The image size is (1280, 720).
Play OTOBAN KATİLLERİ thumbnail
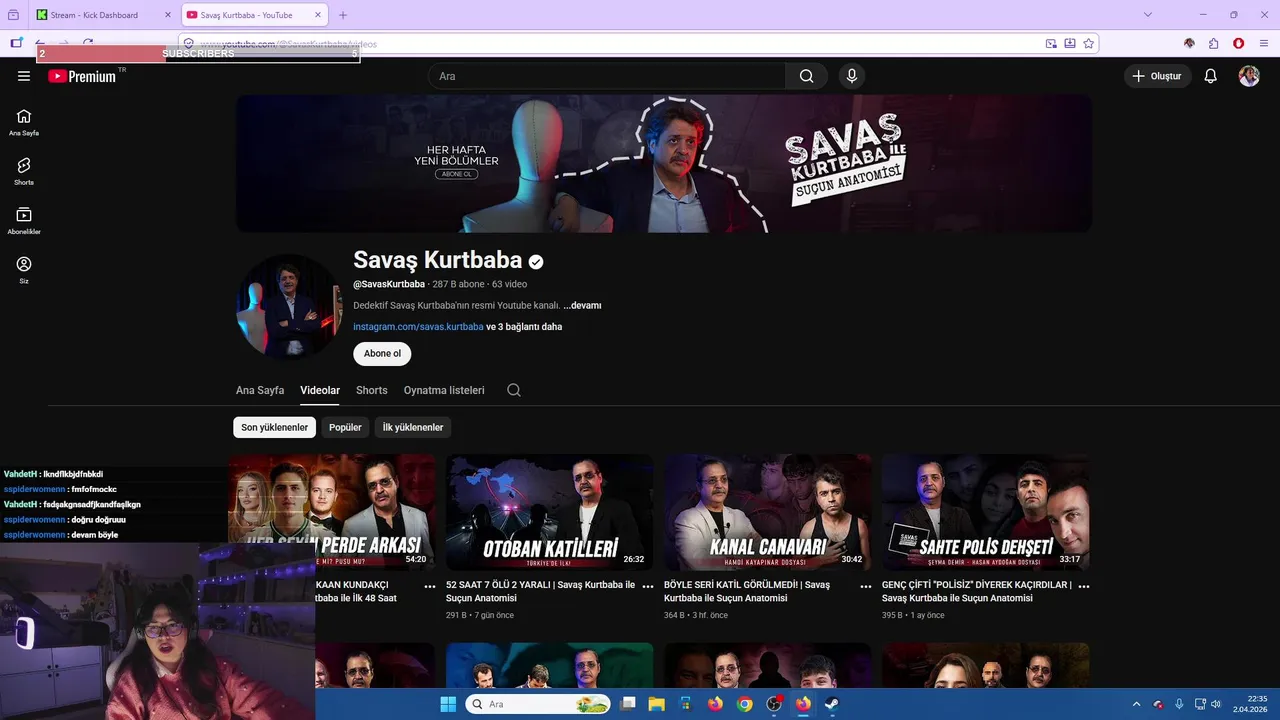click(x=549, y=512)
